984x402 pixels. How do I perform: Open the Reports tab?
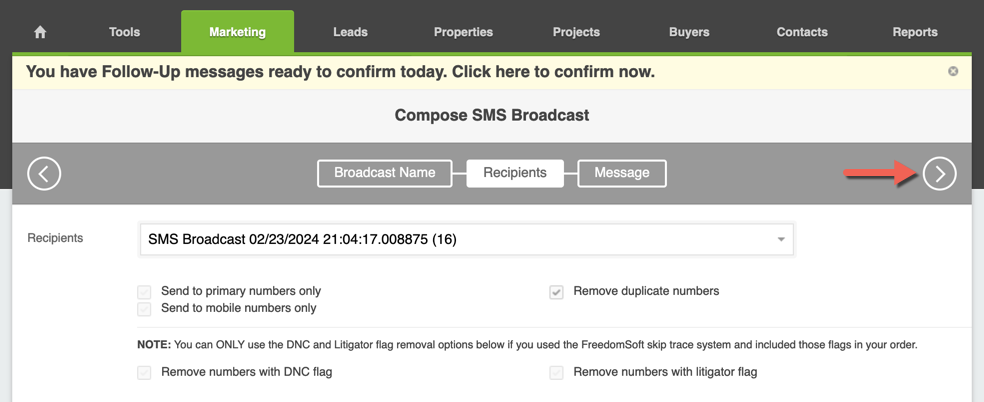915,32
